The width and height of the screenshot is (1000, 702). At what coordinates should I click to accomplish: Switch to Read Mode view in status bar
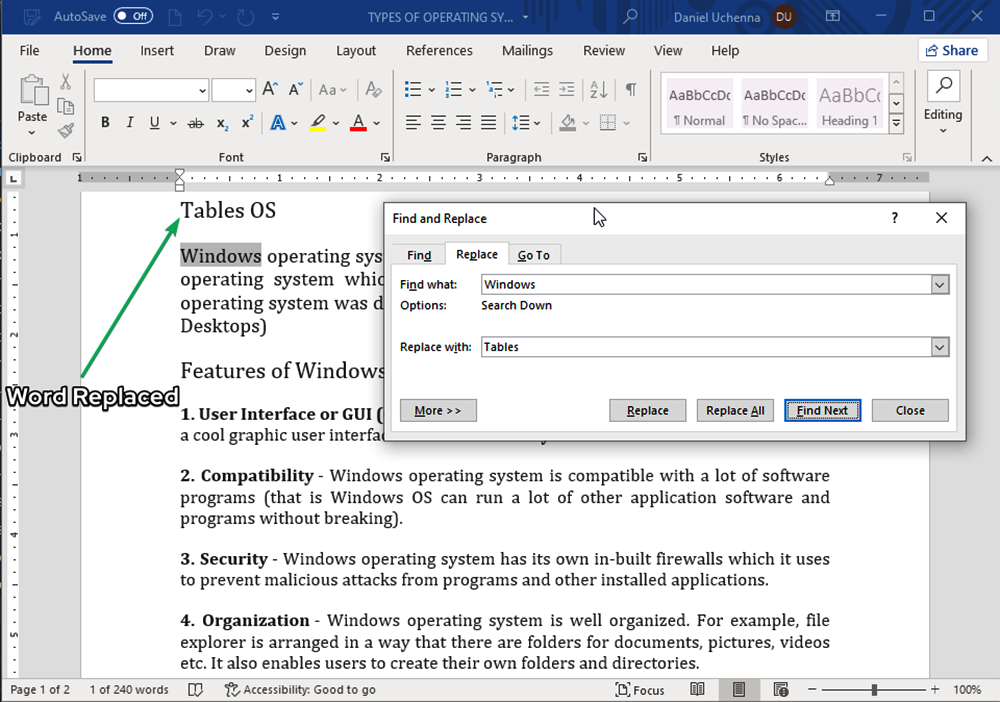[697, 690]
